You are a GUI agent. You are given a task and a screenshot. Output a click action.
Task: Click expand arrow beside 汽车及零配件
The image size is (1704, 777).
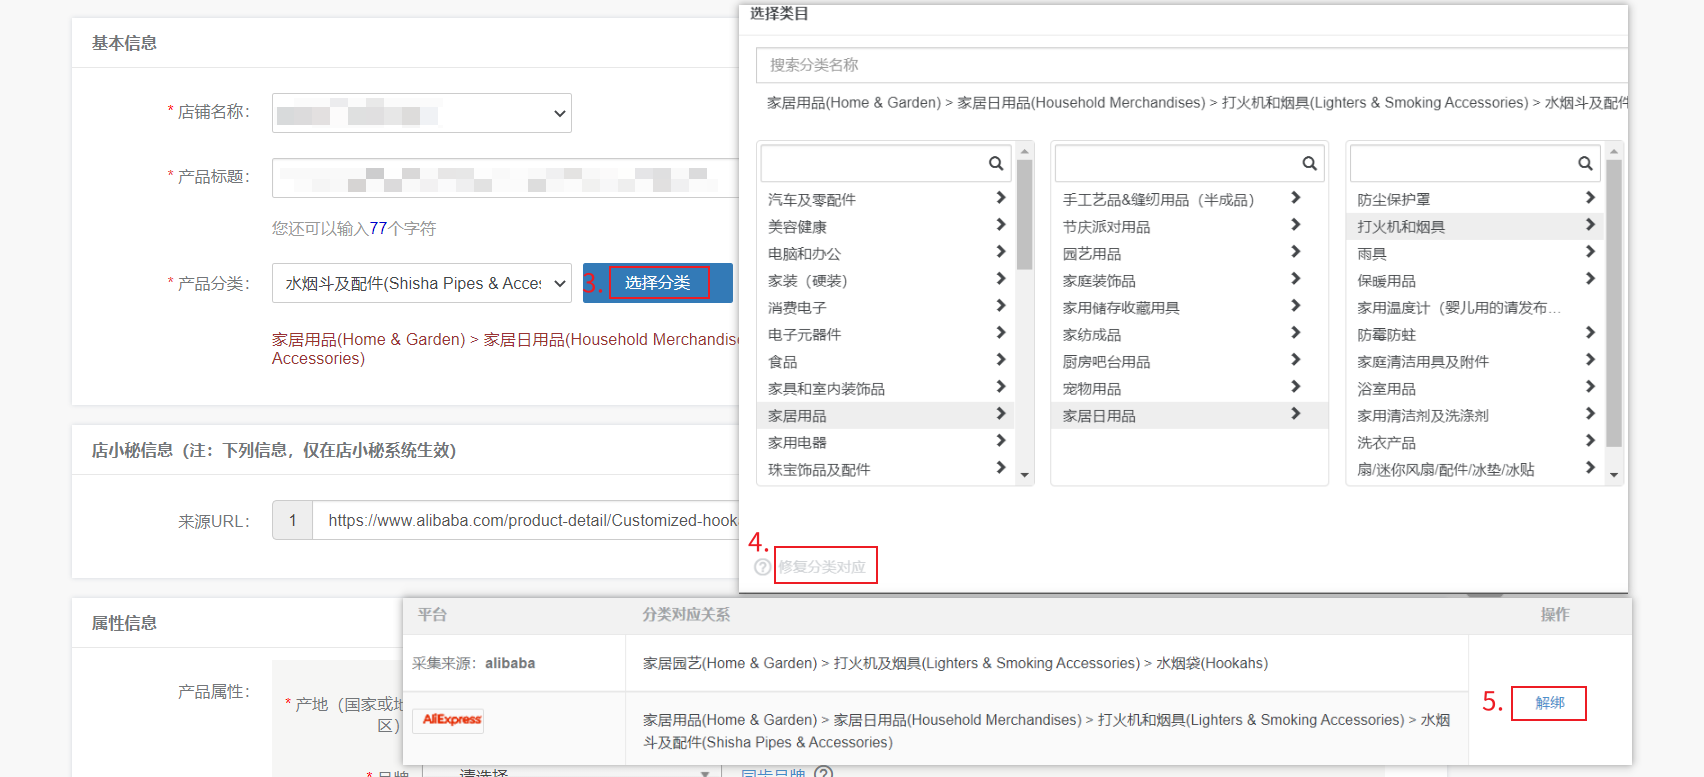[x=1001, y=198]
